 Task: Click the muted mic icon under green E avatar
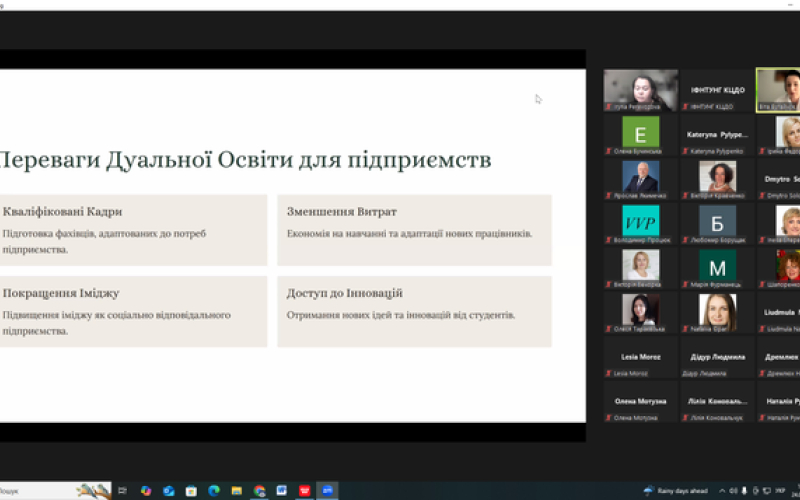pyautogui.click(x=608, y=151)
